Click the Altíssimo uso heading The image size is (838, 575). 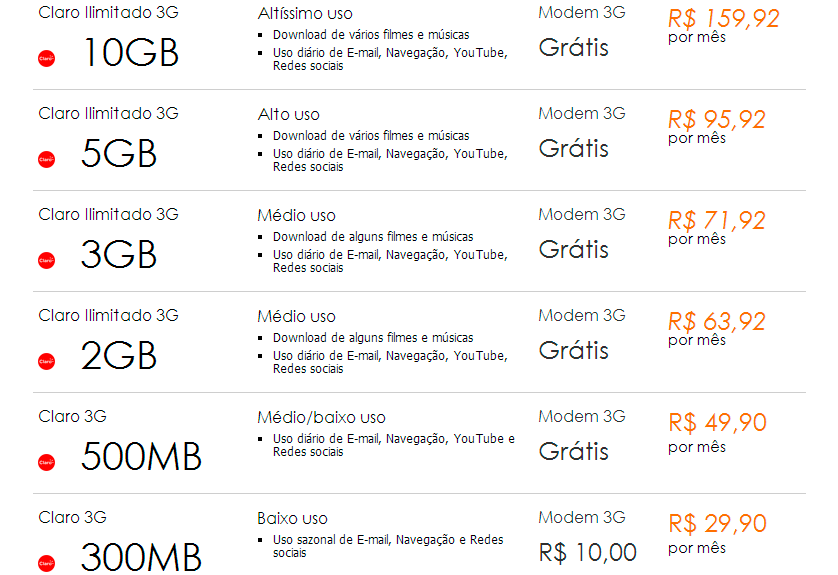[305, 14]
